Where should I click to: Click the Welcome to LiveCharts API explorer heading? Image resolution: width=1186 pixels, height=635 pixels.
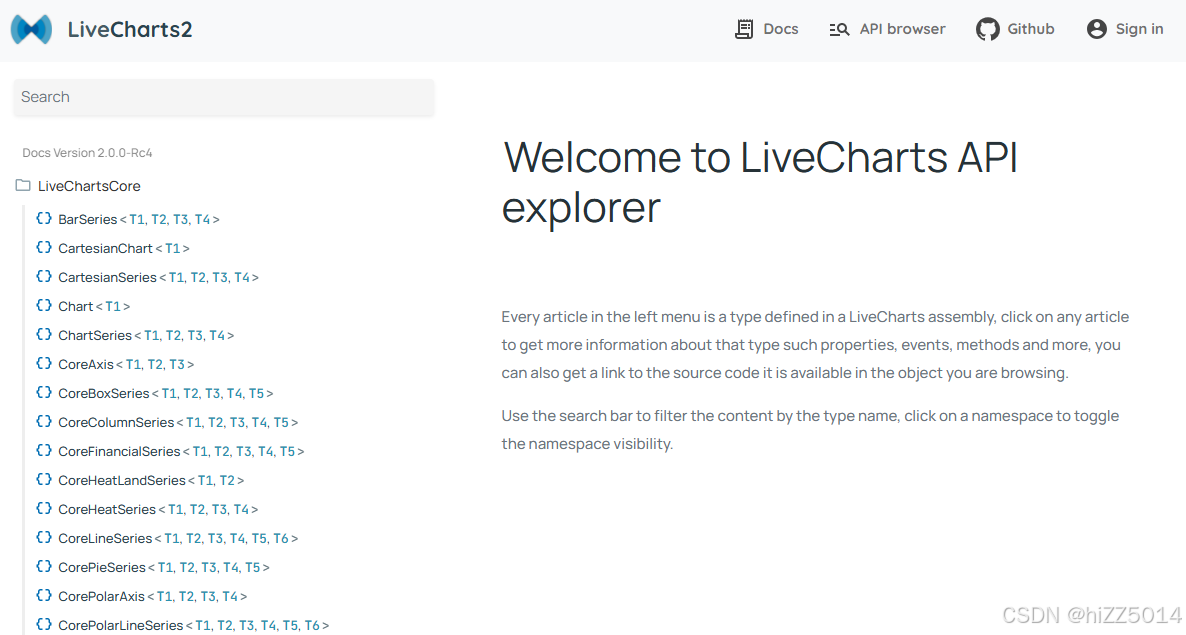760,182
